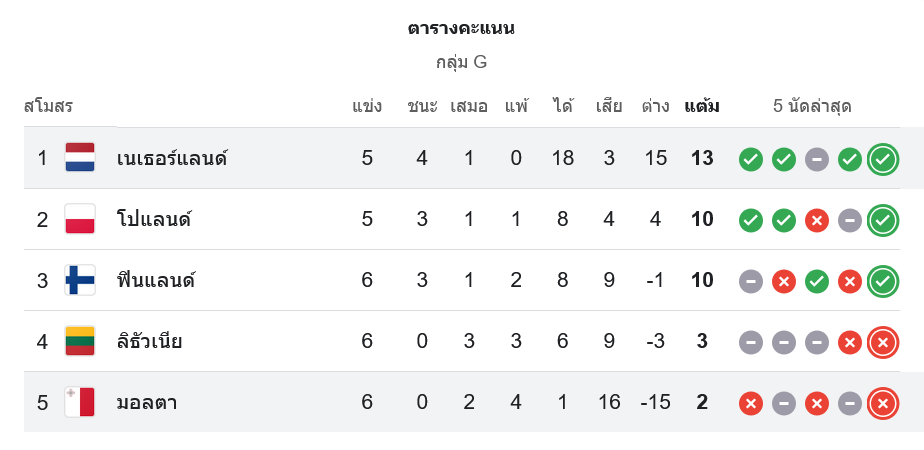Viewport: 924px width, 450px height.
Task: Select the ลิธัวเนีย team name
Action: click(x=149, y=341)
